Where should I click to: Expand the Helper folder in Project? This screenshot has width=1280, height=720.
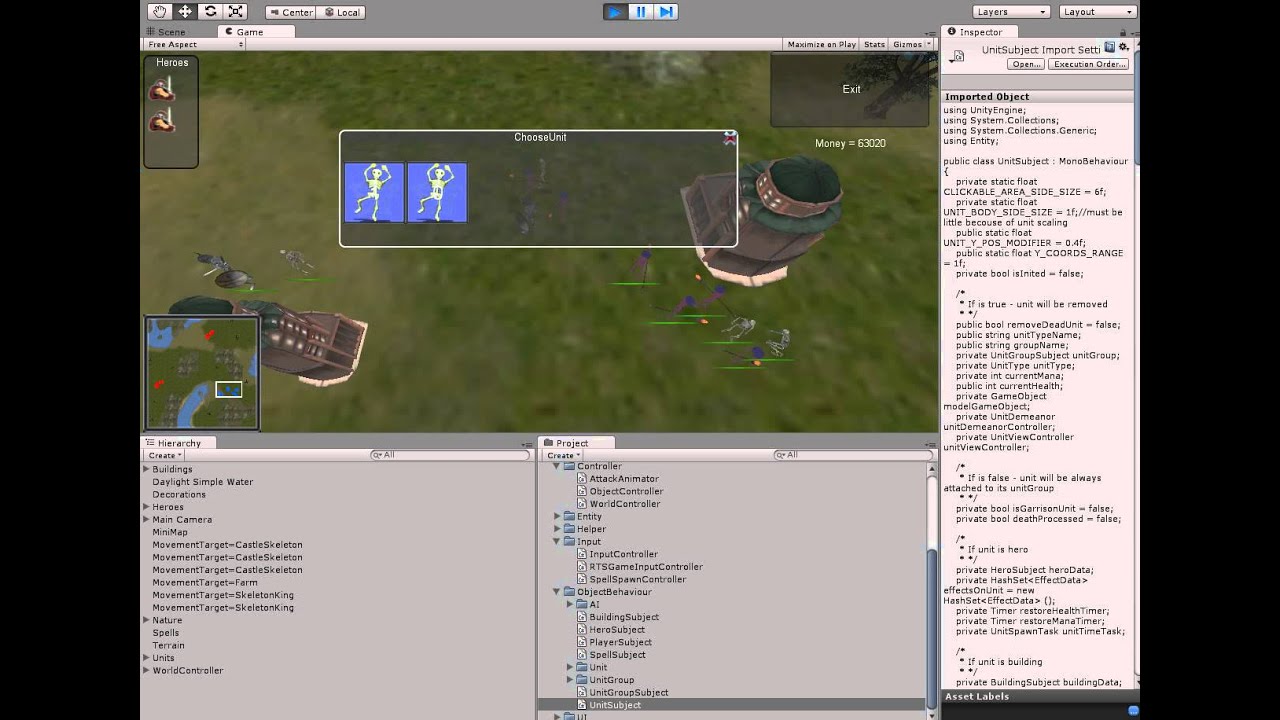[x=557, y=529]
